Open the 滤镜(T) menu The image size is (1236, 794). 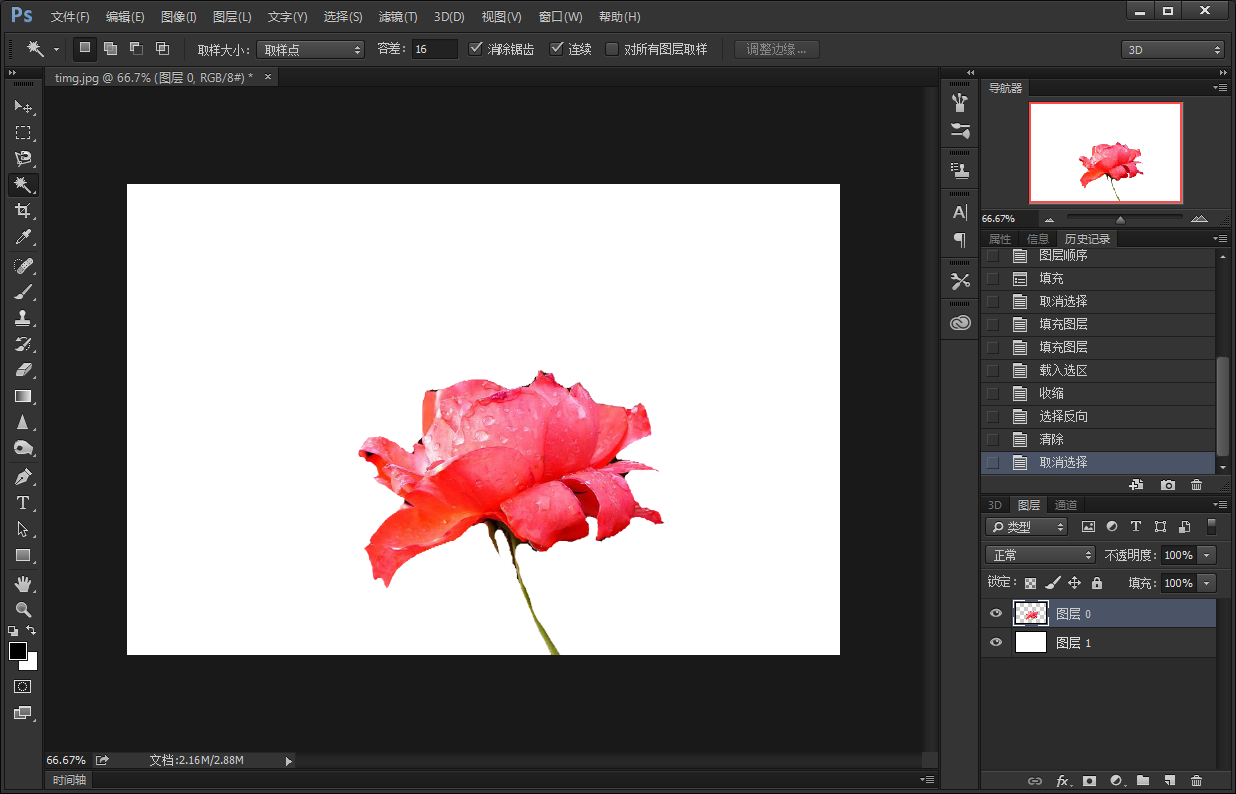[398, 17]
